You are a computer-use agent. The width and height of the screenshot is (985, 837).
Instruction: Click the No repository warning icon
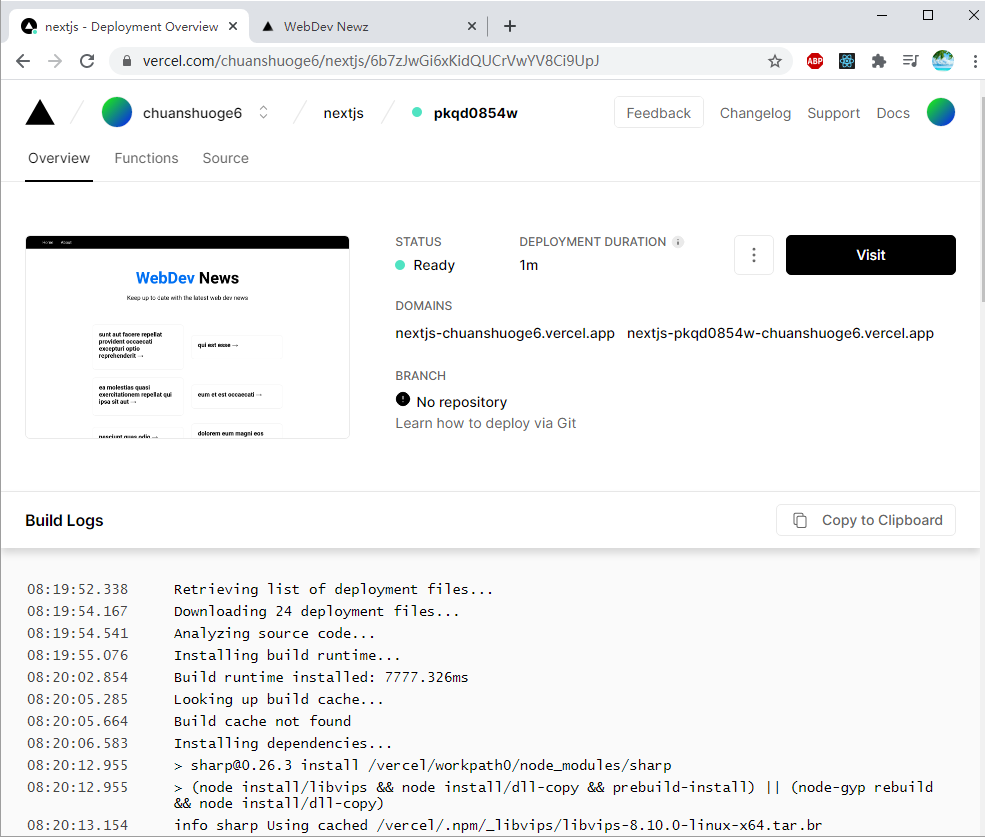click(x=403, y=400)
